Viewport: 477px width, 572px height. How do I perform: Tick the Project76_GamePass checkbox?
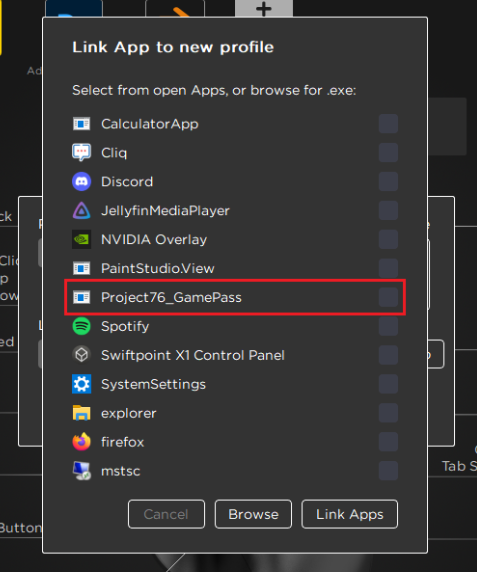point(388,297)
